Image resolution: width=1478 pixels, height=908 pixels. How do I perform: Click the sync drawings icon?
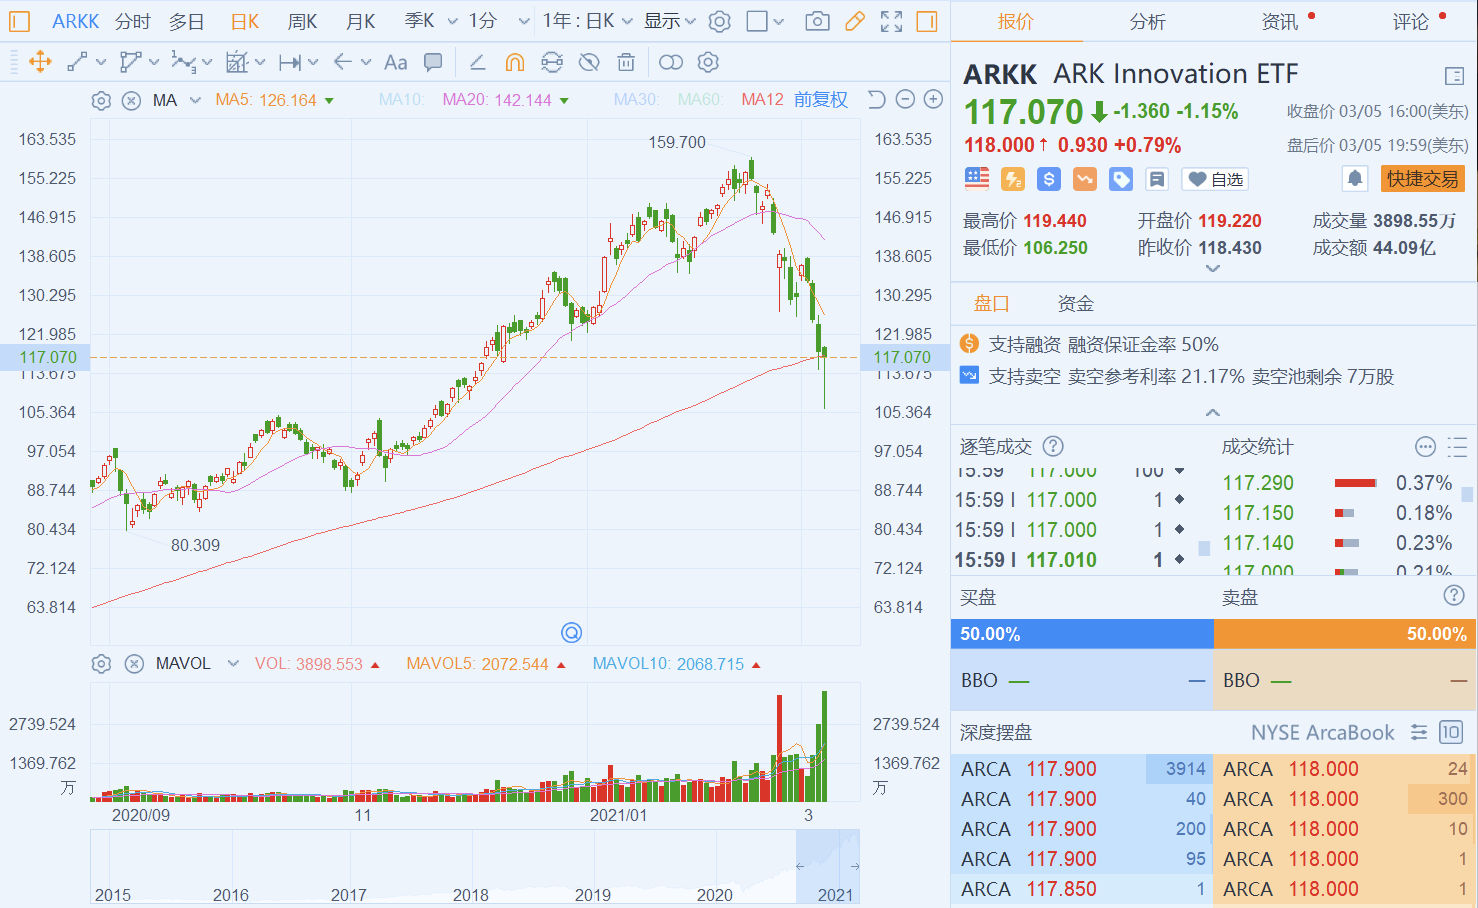pos(552,62)
